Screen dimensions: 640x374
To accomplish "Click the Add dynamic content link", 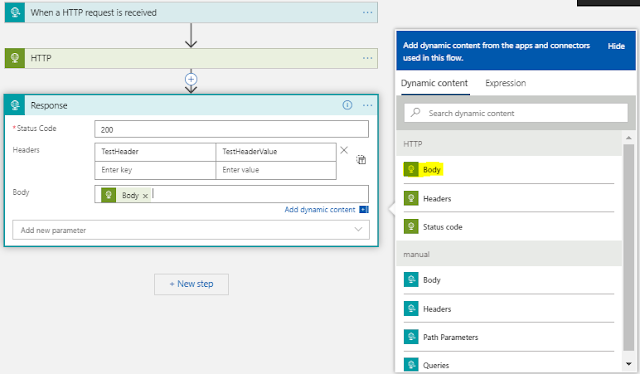I will pyautogui.click(x=320, y=209).
